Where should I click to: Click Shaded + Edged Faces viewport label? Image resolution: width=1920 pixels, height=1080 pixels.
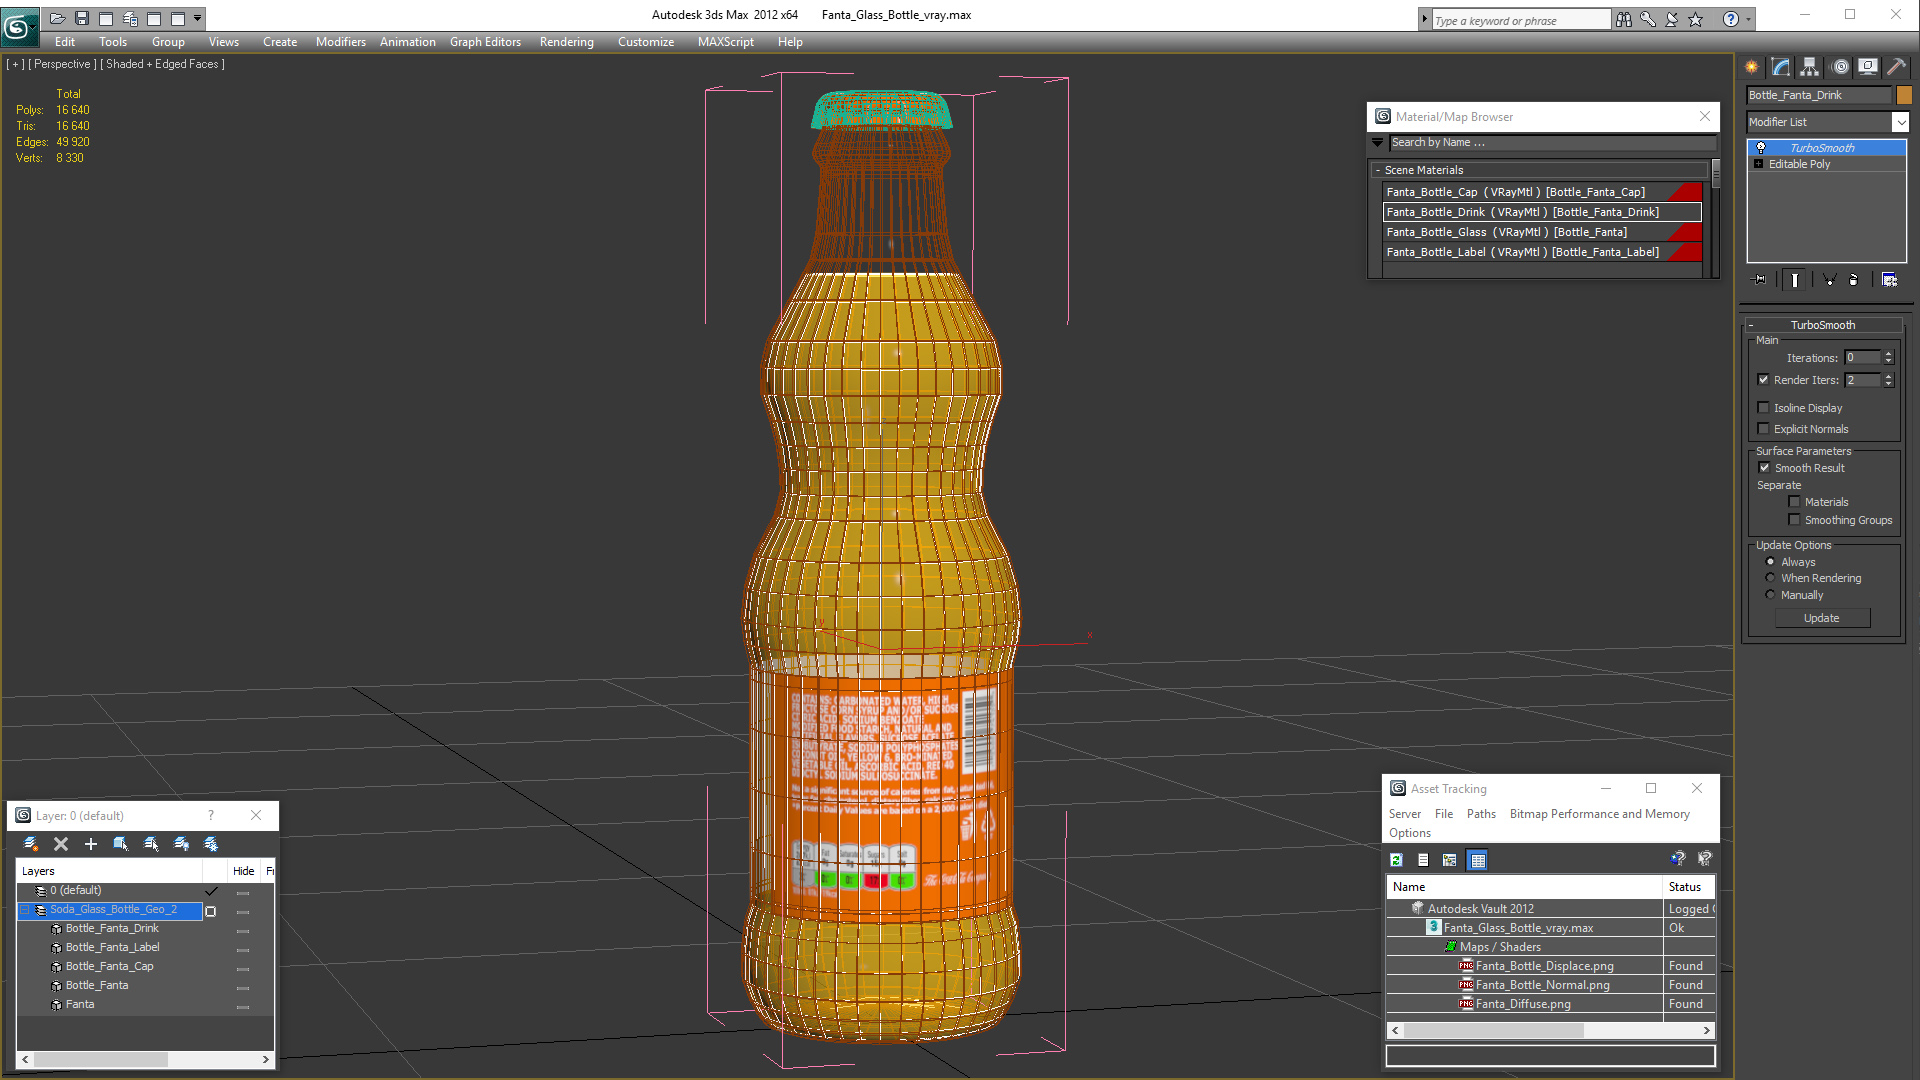click(x=162, y=64)
